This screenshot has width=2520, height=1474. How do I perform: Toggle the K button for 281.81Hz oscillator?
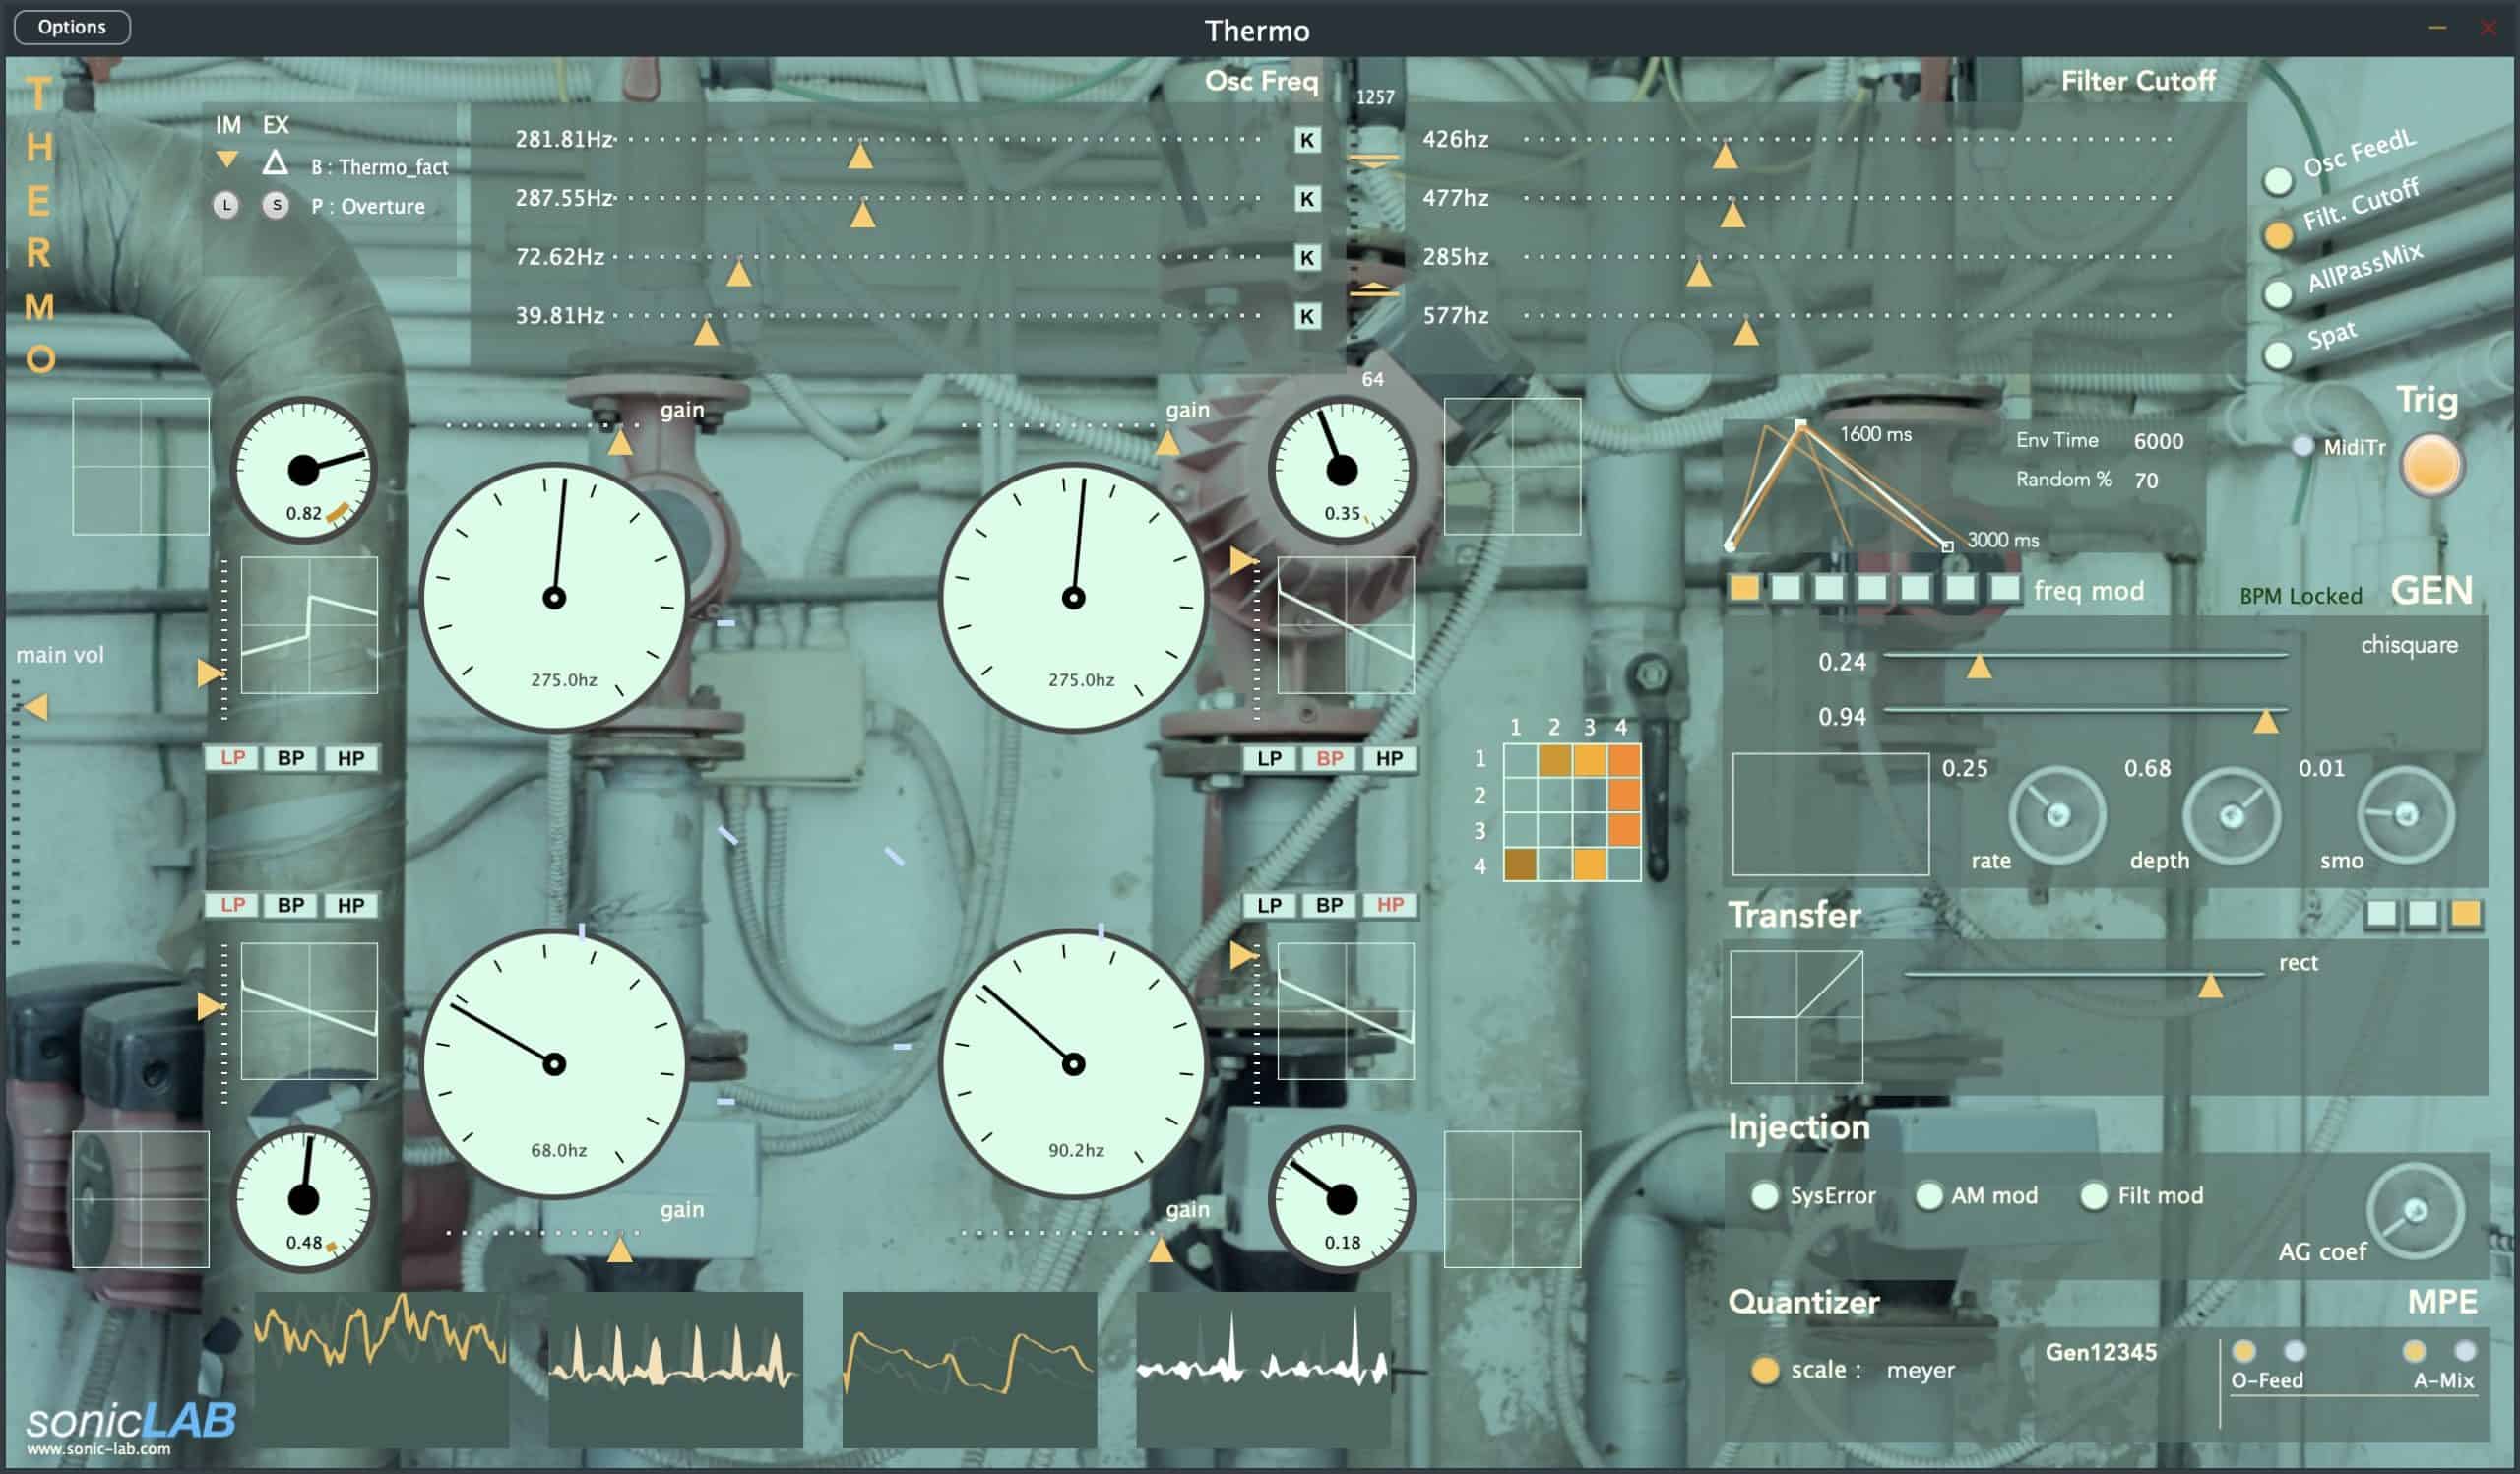(1306, 140)
